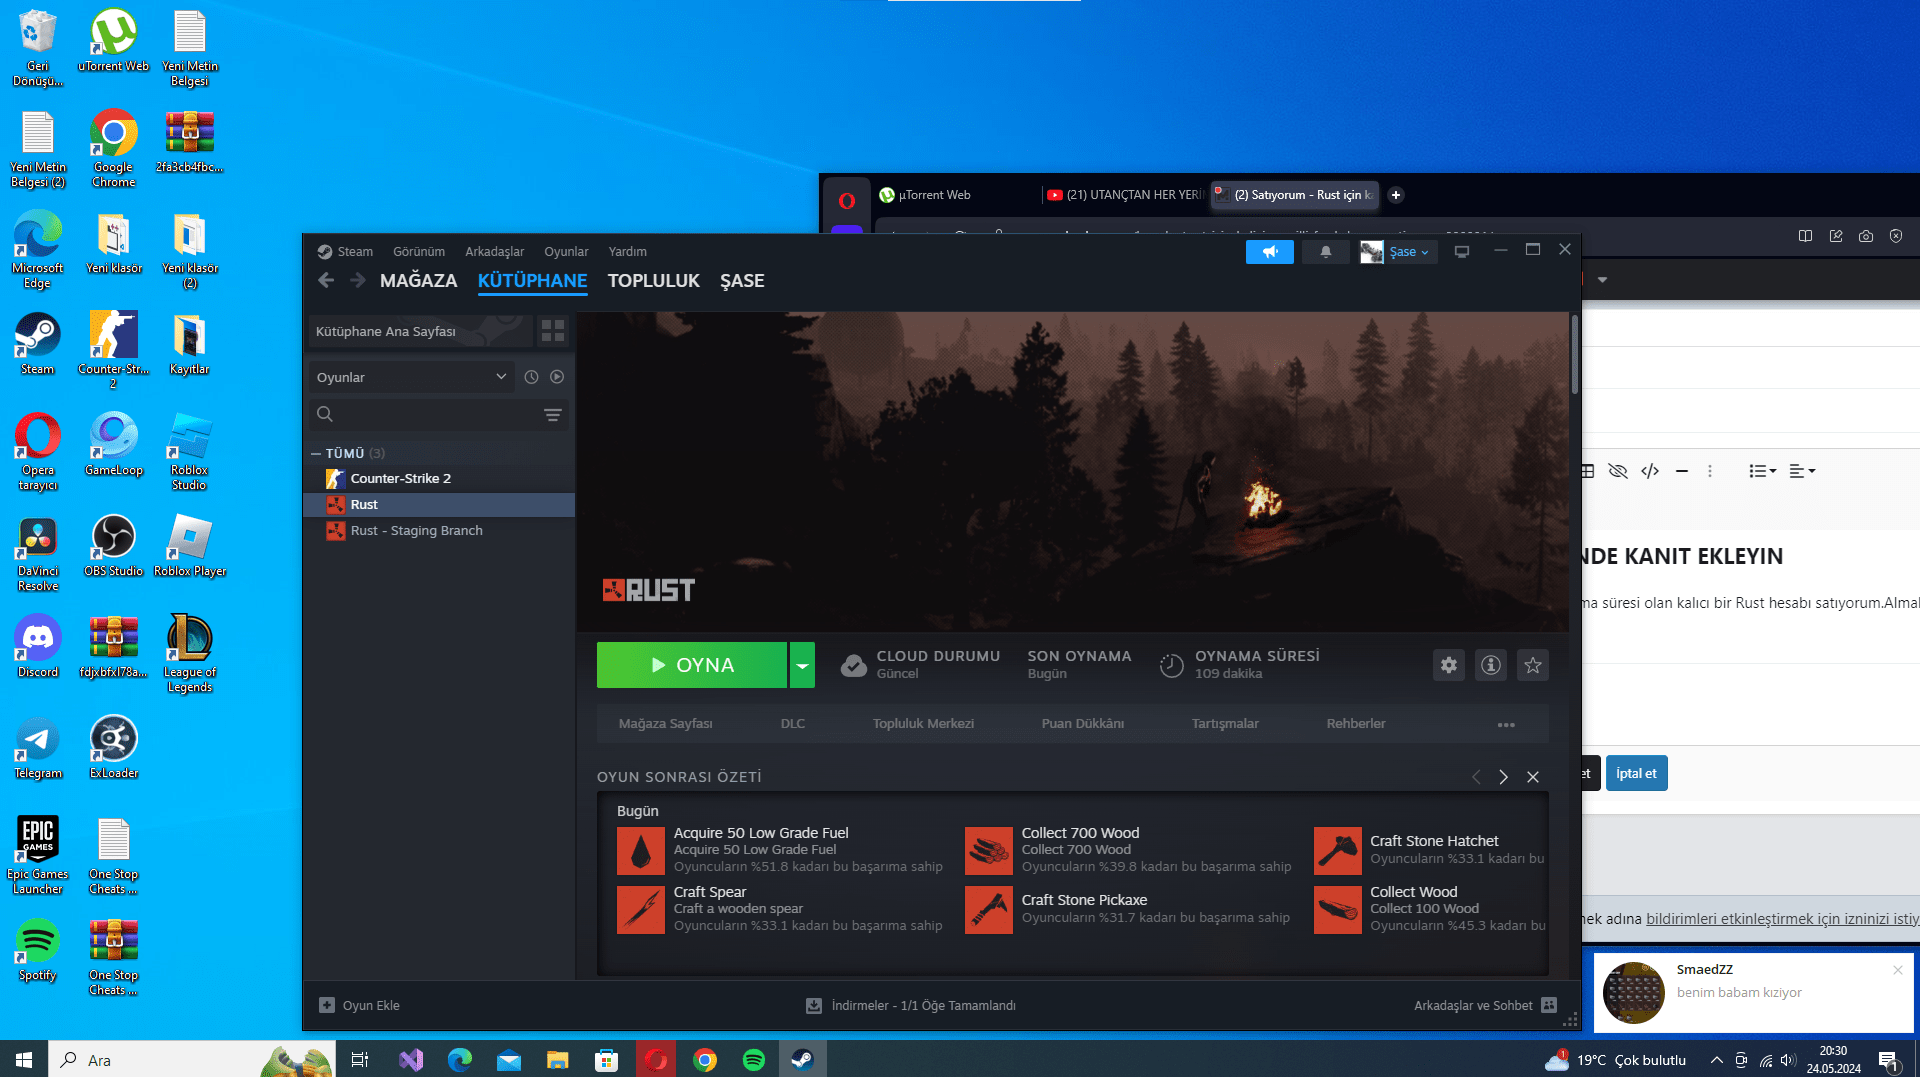The width and height of the screenshot is (1920, 1077).
Task: Go back with Steam navigation arrow
Action: (326, 281)
